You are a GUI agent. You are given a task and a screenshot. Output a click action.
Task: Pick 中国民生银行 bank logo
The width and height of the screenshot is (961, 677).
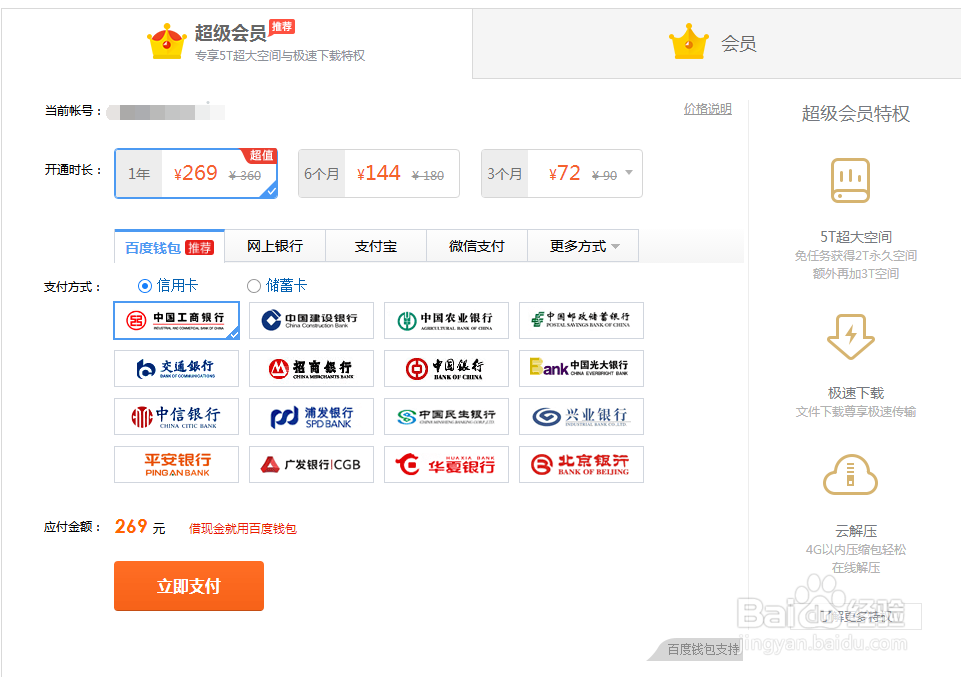click(x=446, y=417)
